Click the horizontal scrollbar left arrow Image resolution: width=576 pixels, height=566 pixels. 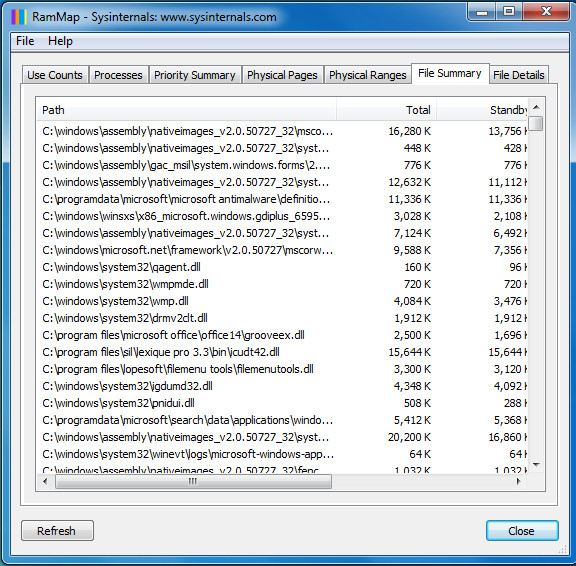click(45, 481)
